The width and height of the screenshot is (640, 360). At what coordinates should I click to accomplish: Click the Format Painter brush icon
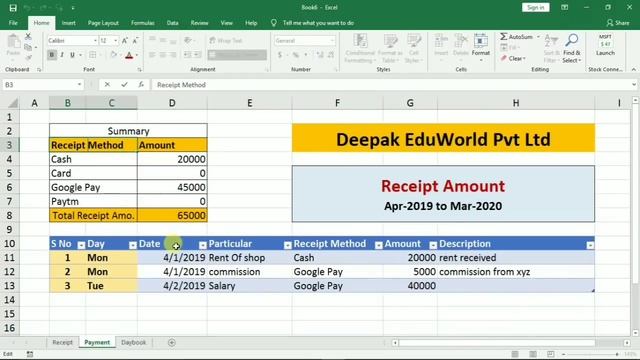(x=28, y=58)
